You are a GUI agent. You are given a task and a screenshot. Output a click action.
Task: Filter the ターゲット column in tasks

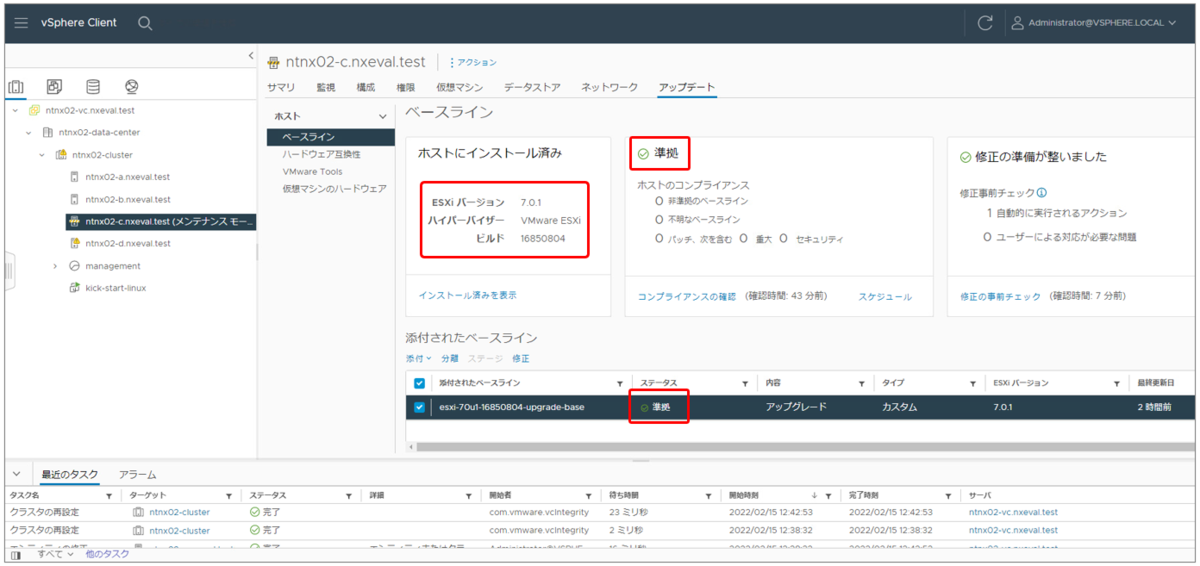(x=228, y=496)
